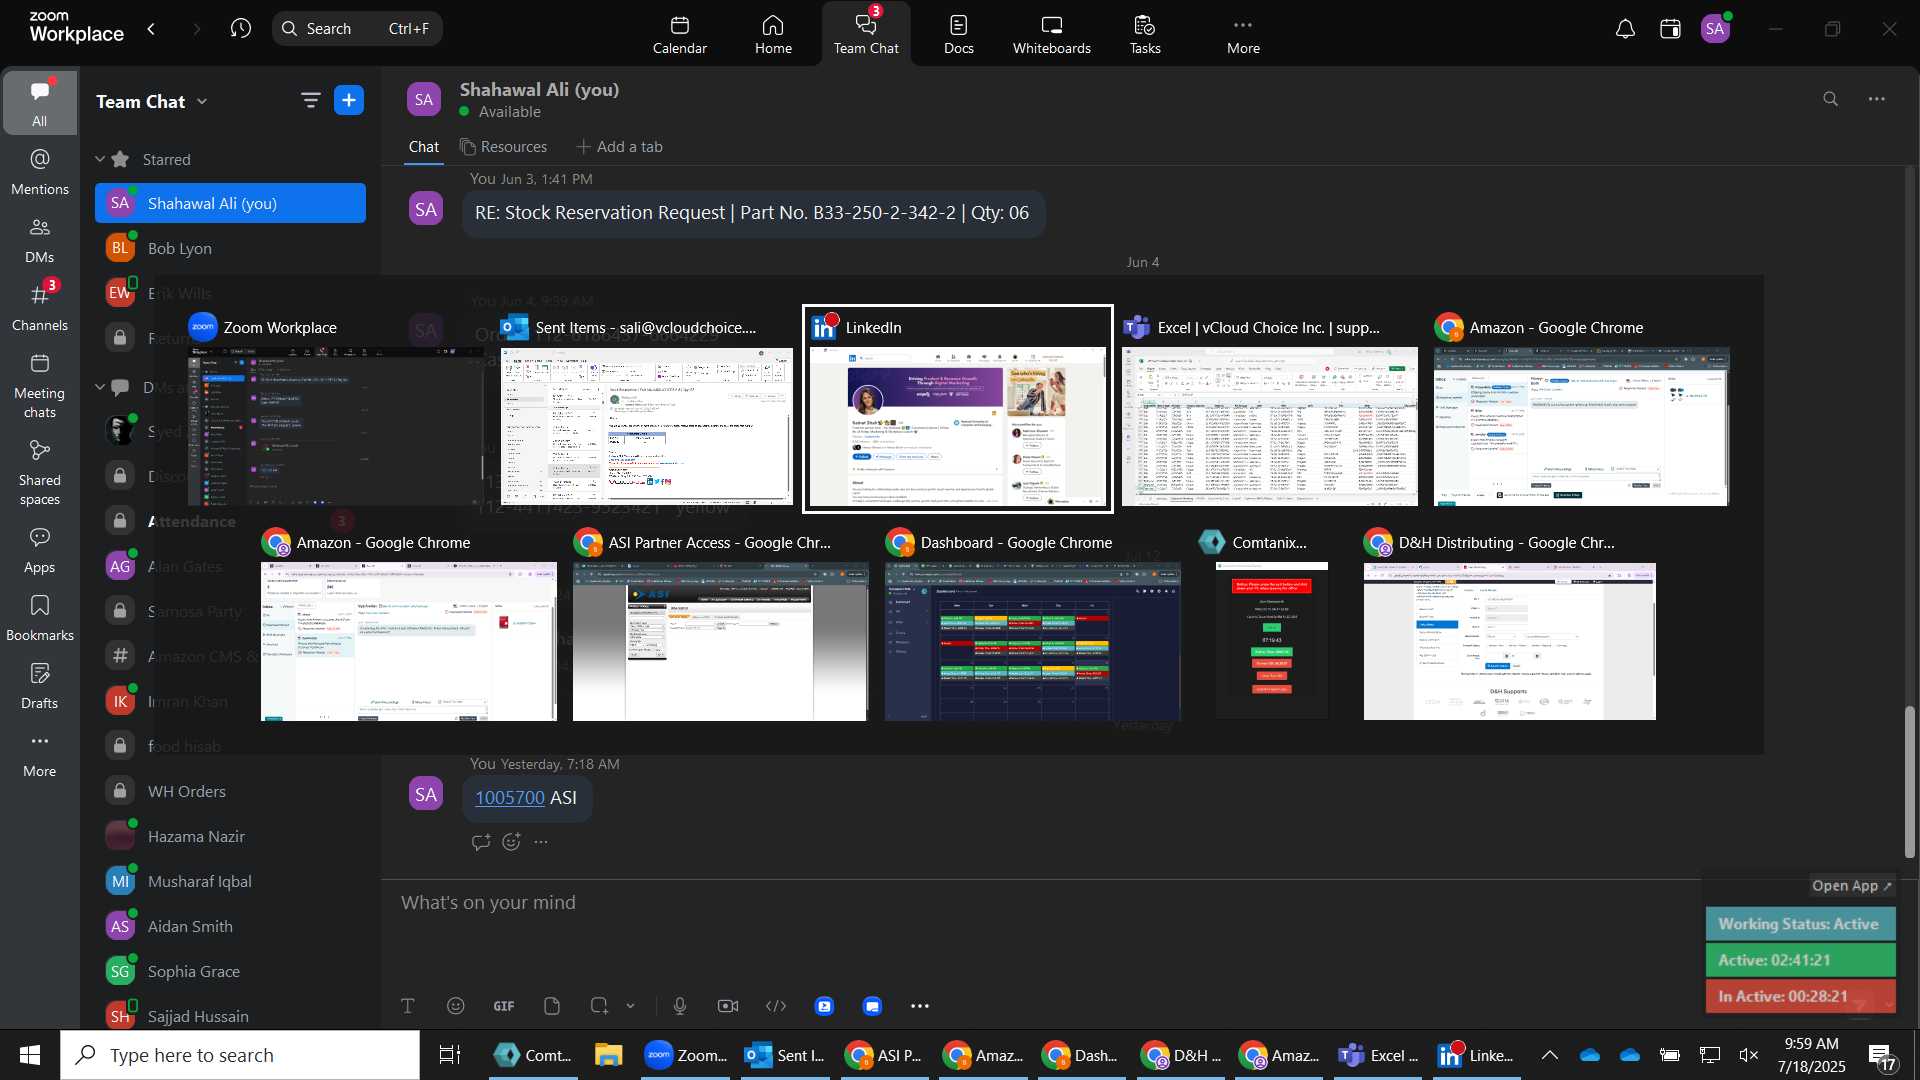1920x1080 pixels.
Task: Open the Mentions sidebar section
Action: 40,172
